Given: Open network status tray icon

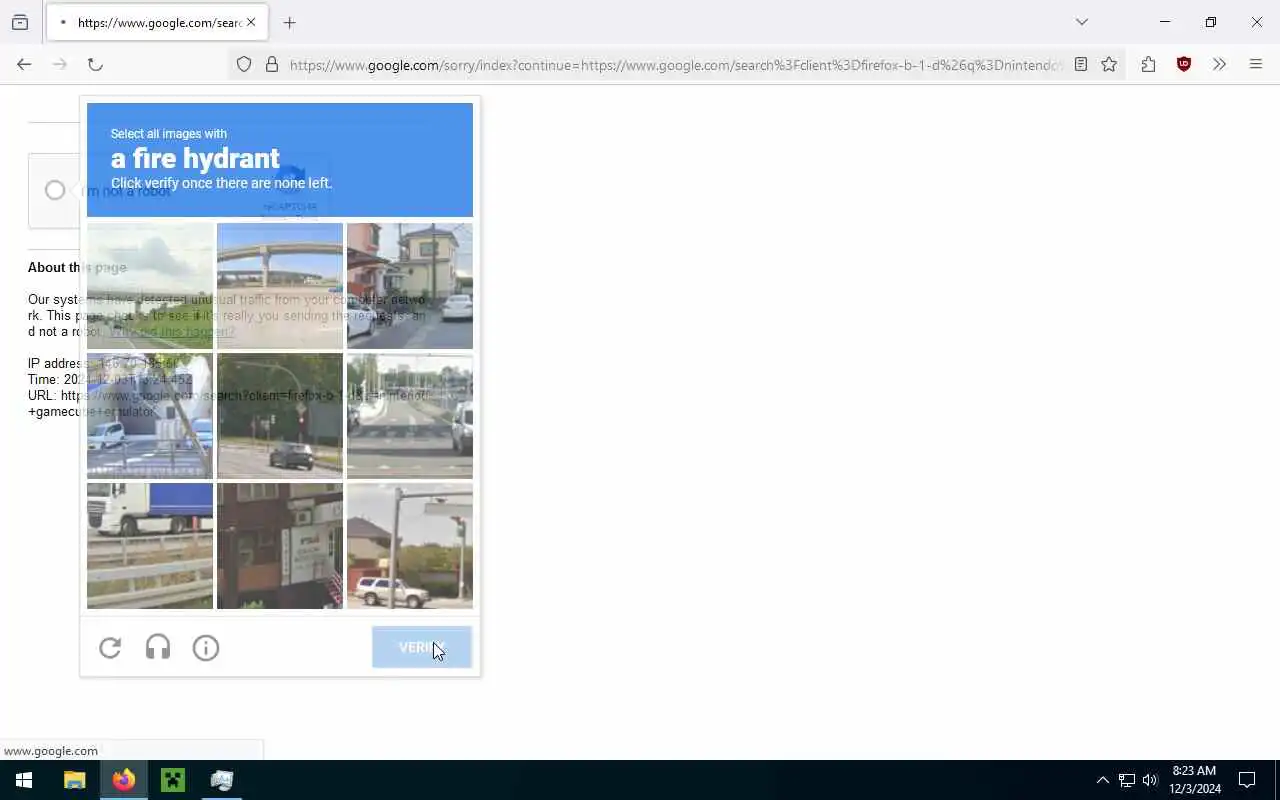Looking at the screenshot, I should coord(1127,780).
